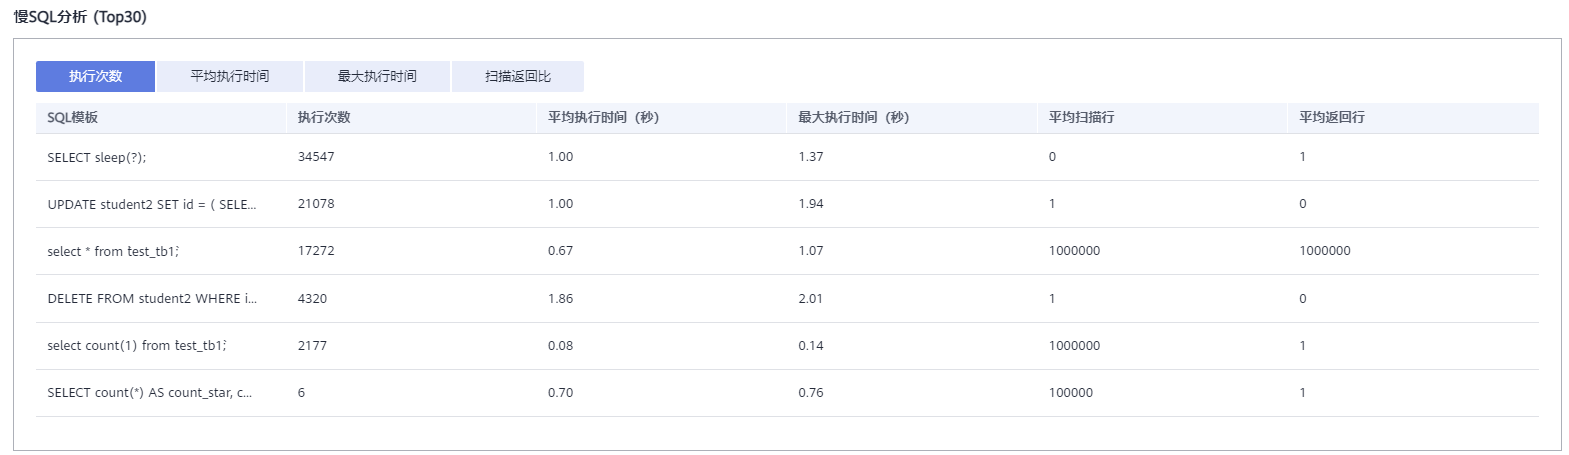Click the 2.01 max execution time
1569x455 pixels.
click(811, 298)
